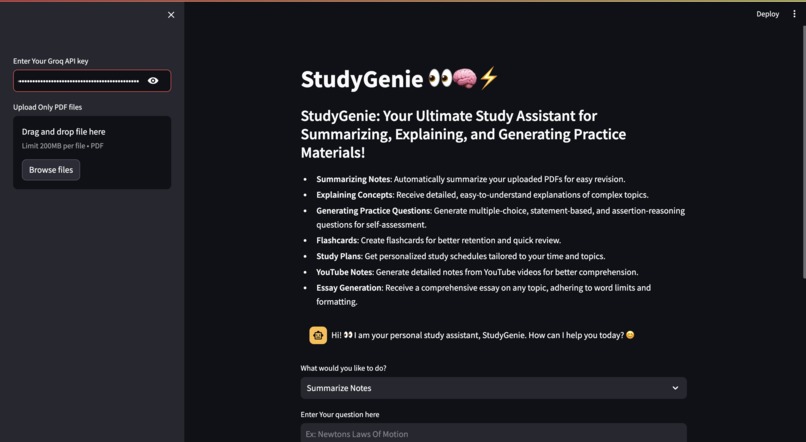Click the drag and drop file area
The height and width of the screenshot is (442, 806).
[x=92, y=152]
